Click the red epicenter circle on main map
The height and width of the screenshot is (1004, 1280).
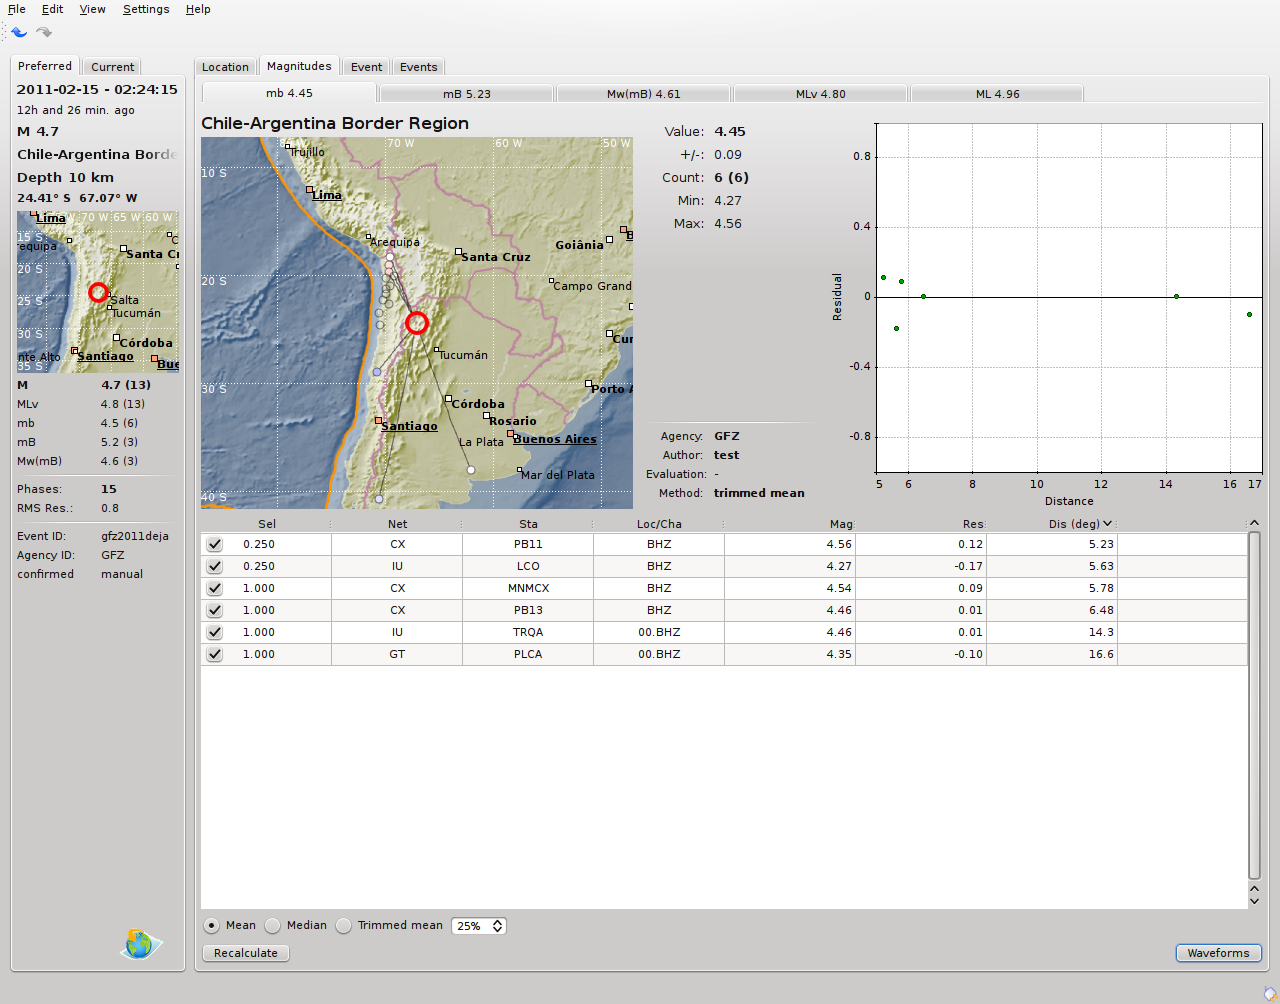coord(417,323)
